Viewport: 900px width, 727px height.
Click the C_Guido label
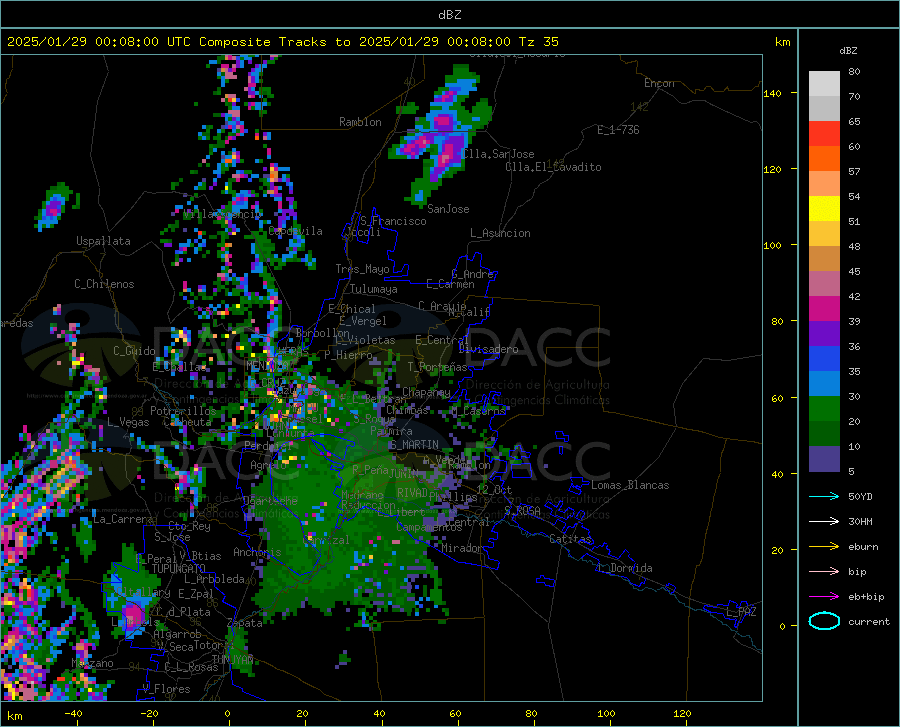(x=134, y=351)
